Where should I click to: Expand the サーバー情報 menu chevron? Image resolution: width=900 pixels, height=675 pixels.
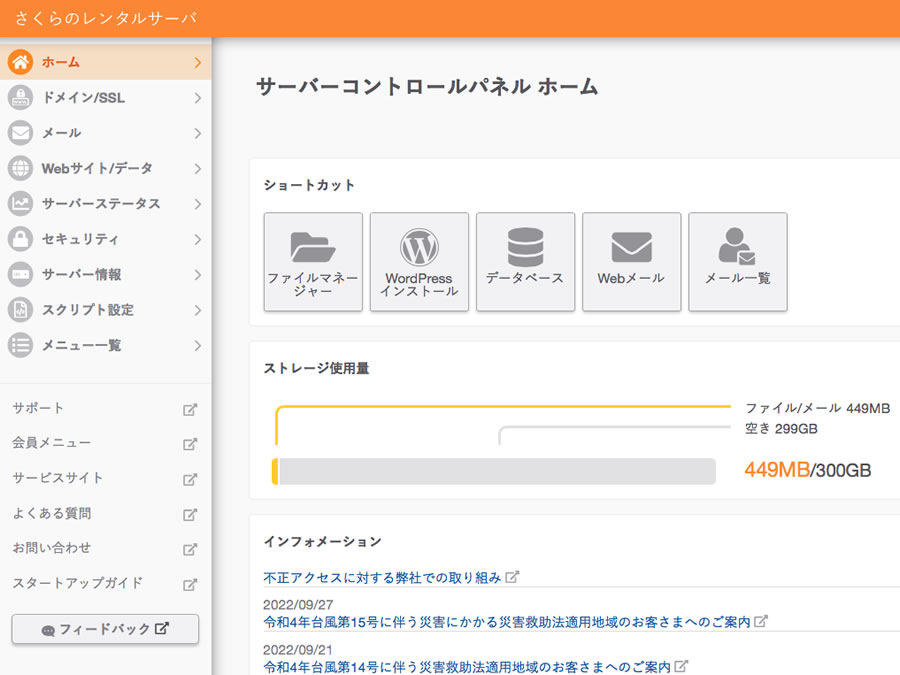click(197, 275)
